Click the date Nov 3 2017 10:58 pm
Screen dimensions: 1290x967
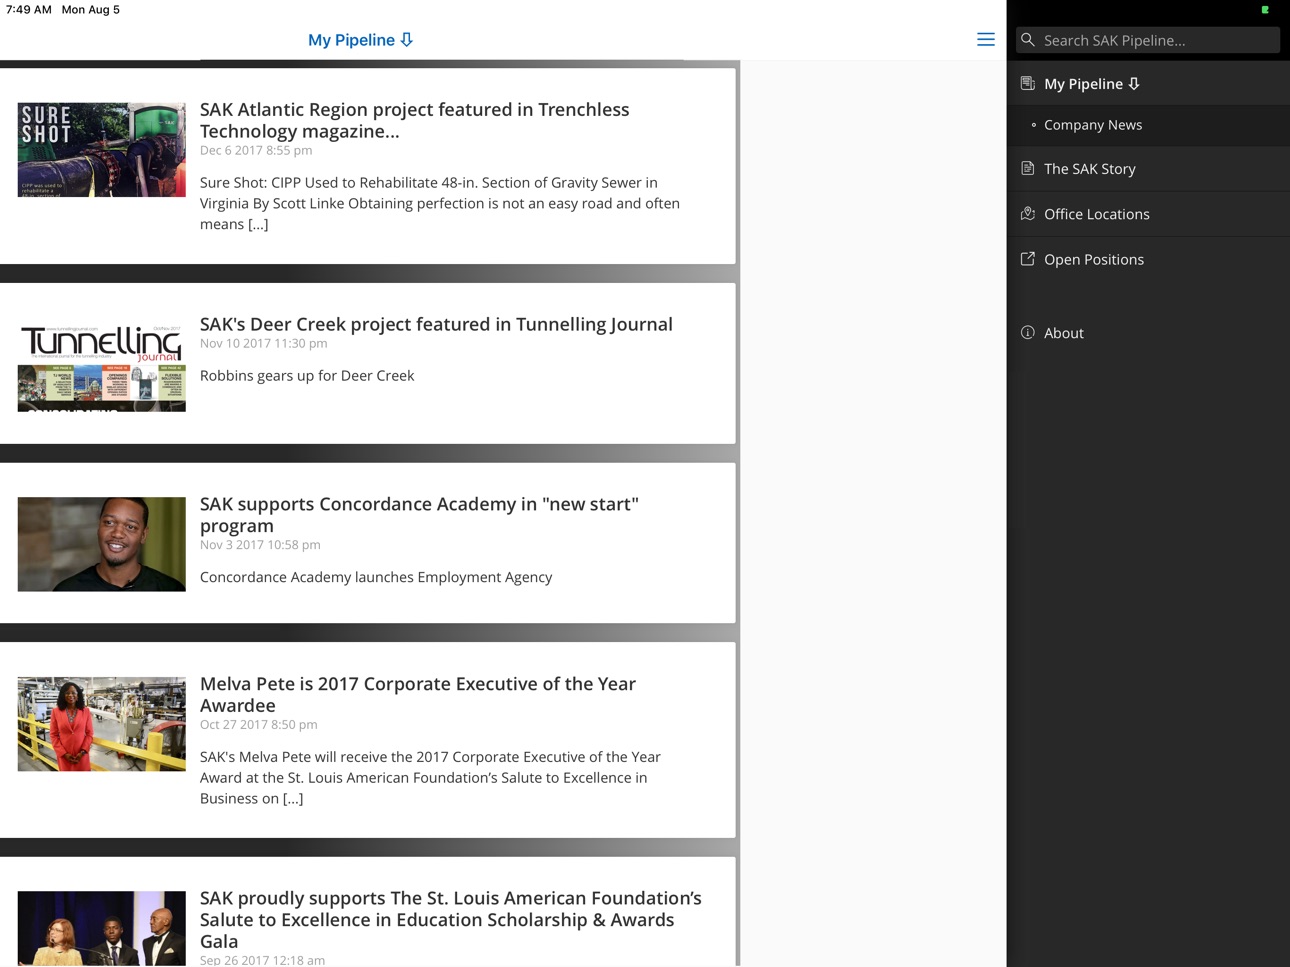260,545
